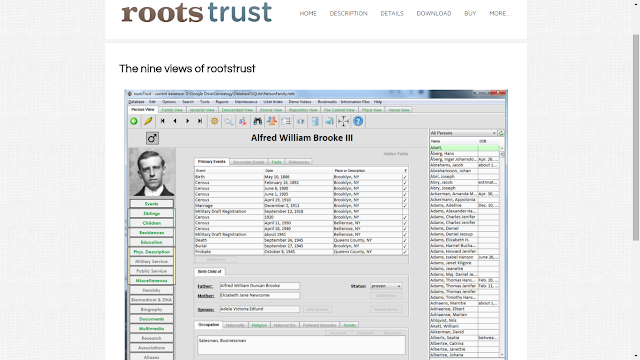
Task: Select Abrahams, Jacob in persons list
Action: click(x=464, y=165)
